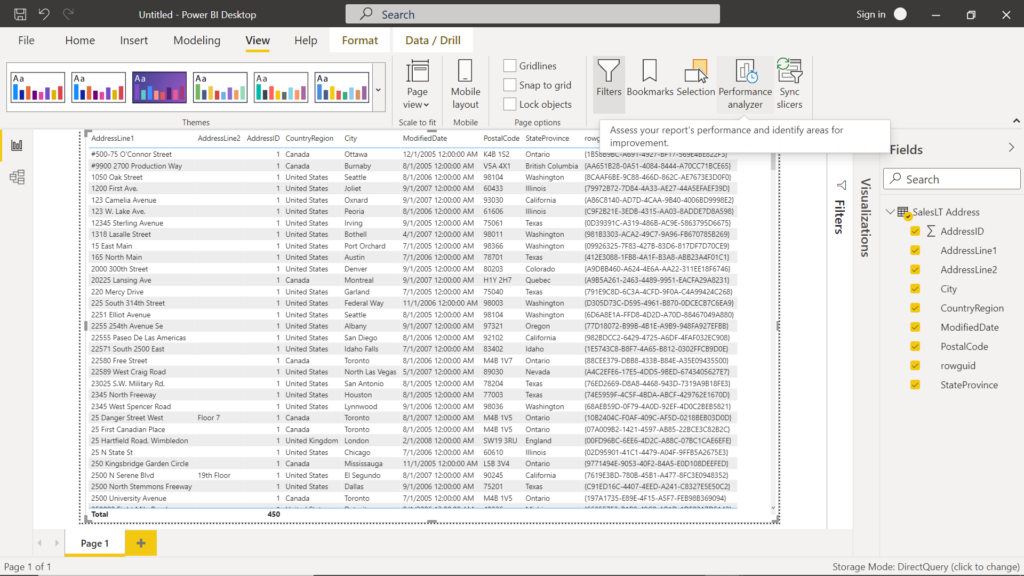Image resolution: width=1024 pixels, height=576 pixels.
Task: Select the Model view icon in sidebar
Action: click(15, 176)
